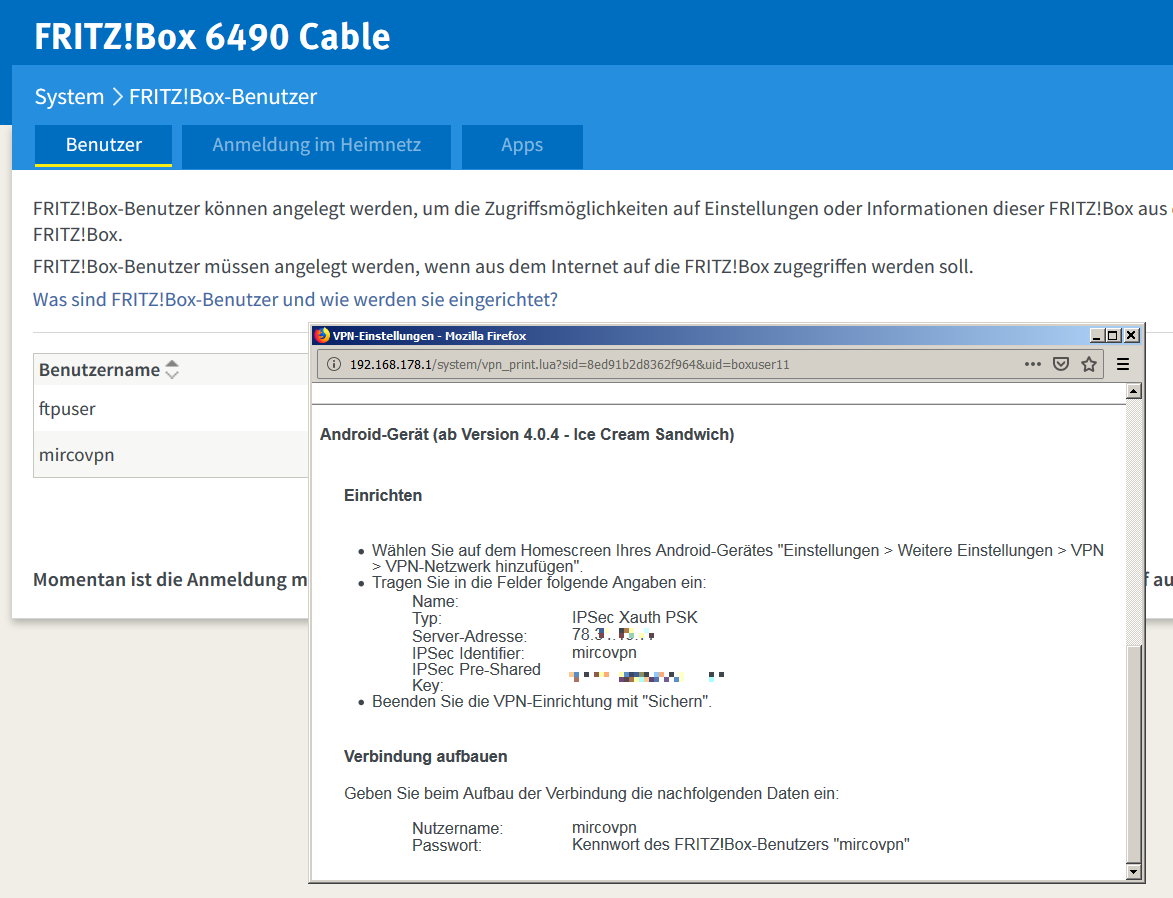The image size is (1173, 898).
Task: Bookmark this page with the star icon
Action: pos(1089,365)
